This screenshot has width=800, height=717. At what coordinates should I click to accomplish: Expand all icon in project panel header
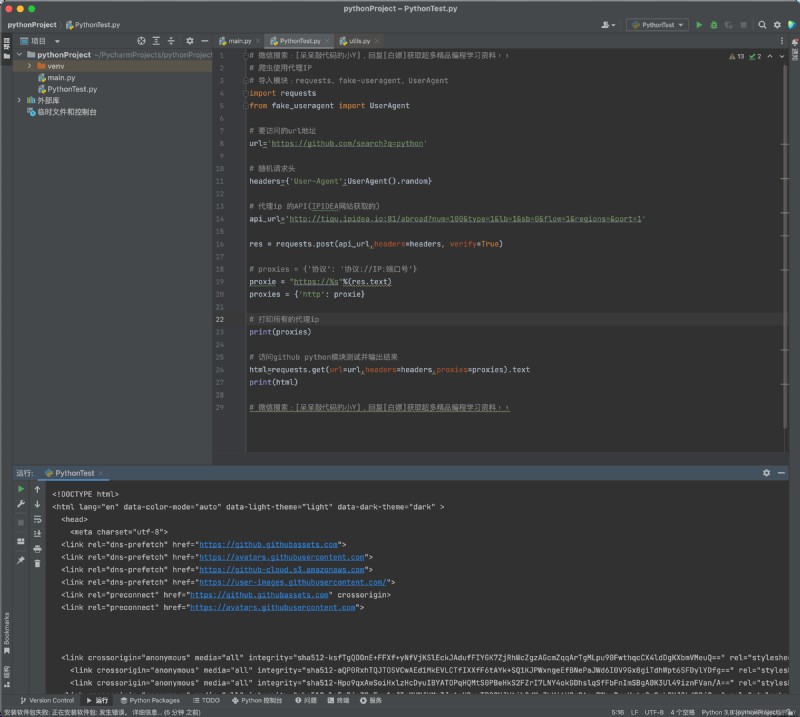tap(156, 41)
